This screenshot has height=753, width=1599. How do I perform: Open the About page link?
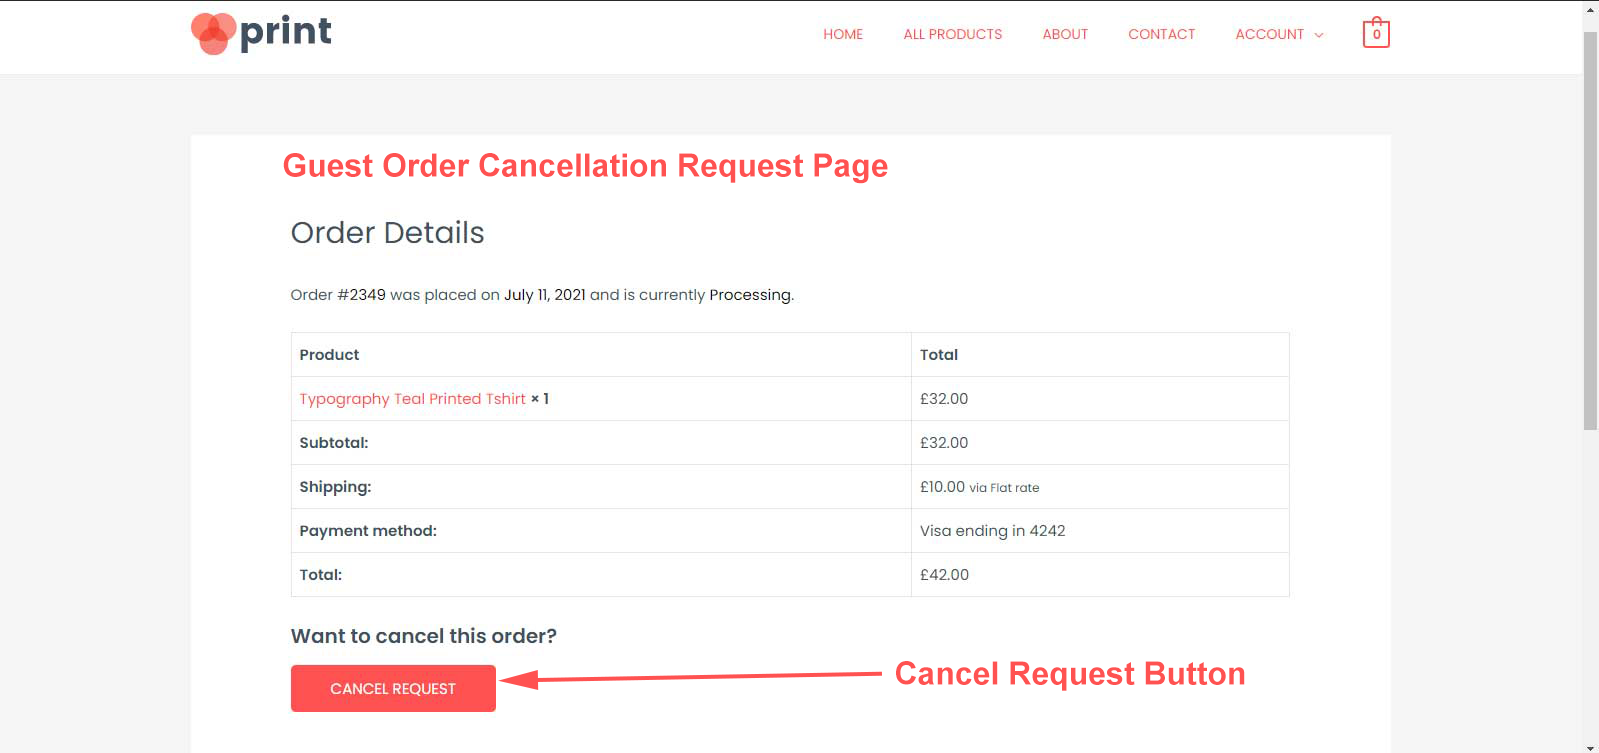point(1065,34)
